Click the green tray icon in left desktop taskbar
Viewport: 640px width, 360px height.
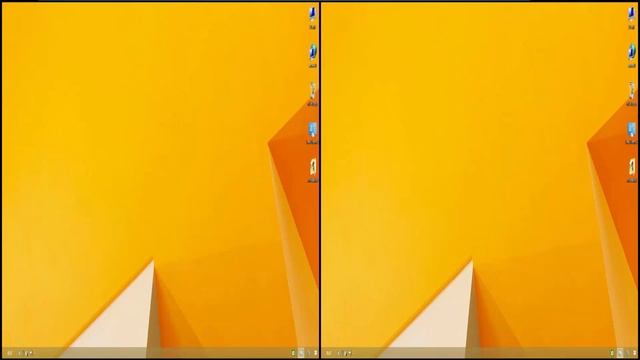[293, 353]
